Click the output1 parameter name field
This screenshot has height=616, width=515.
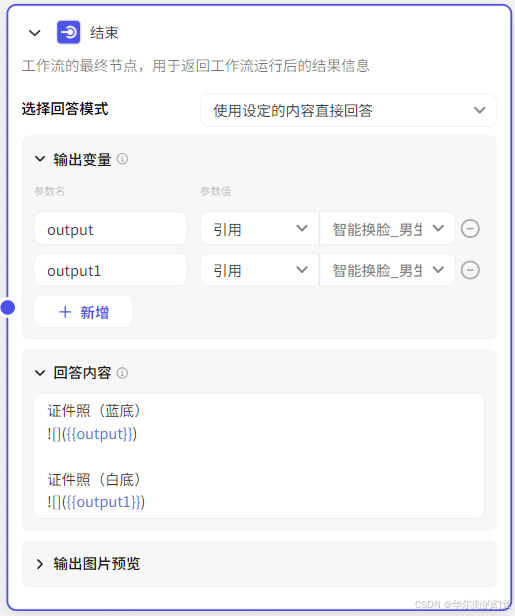(x=111, y=270)
